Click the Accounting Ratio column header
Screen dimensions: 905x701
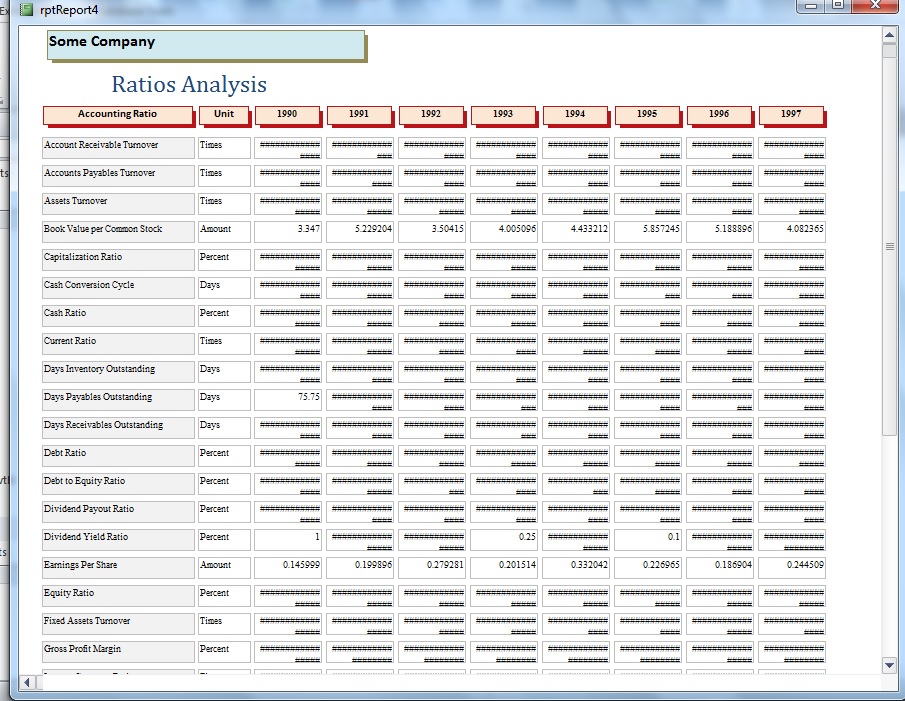click(x=118, y=114)
